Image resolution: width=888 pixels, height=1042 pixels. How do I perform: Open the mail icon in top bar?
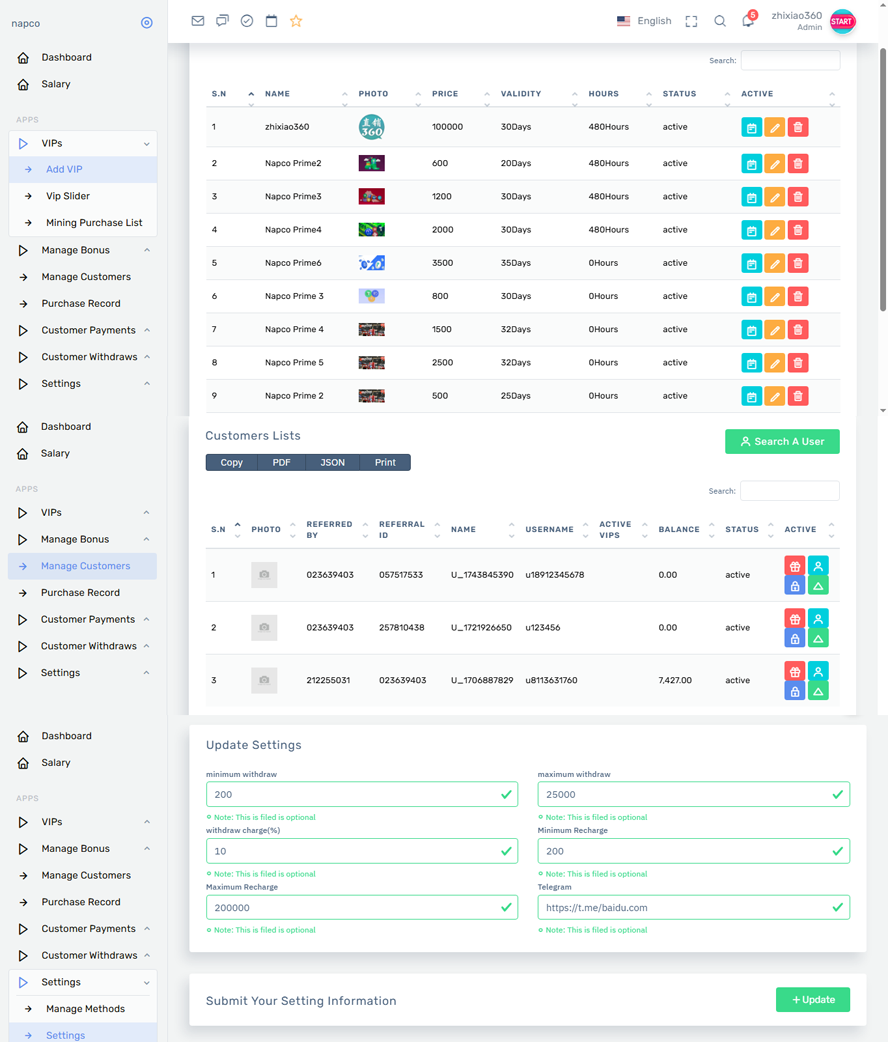click(x=198, y=21)
